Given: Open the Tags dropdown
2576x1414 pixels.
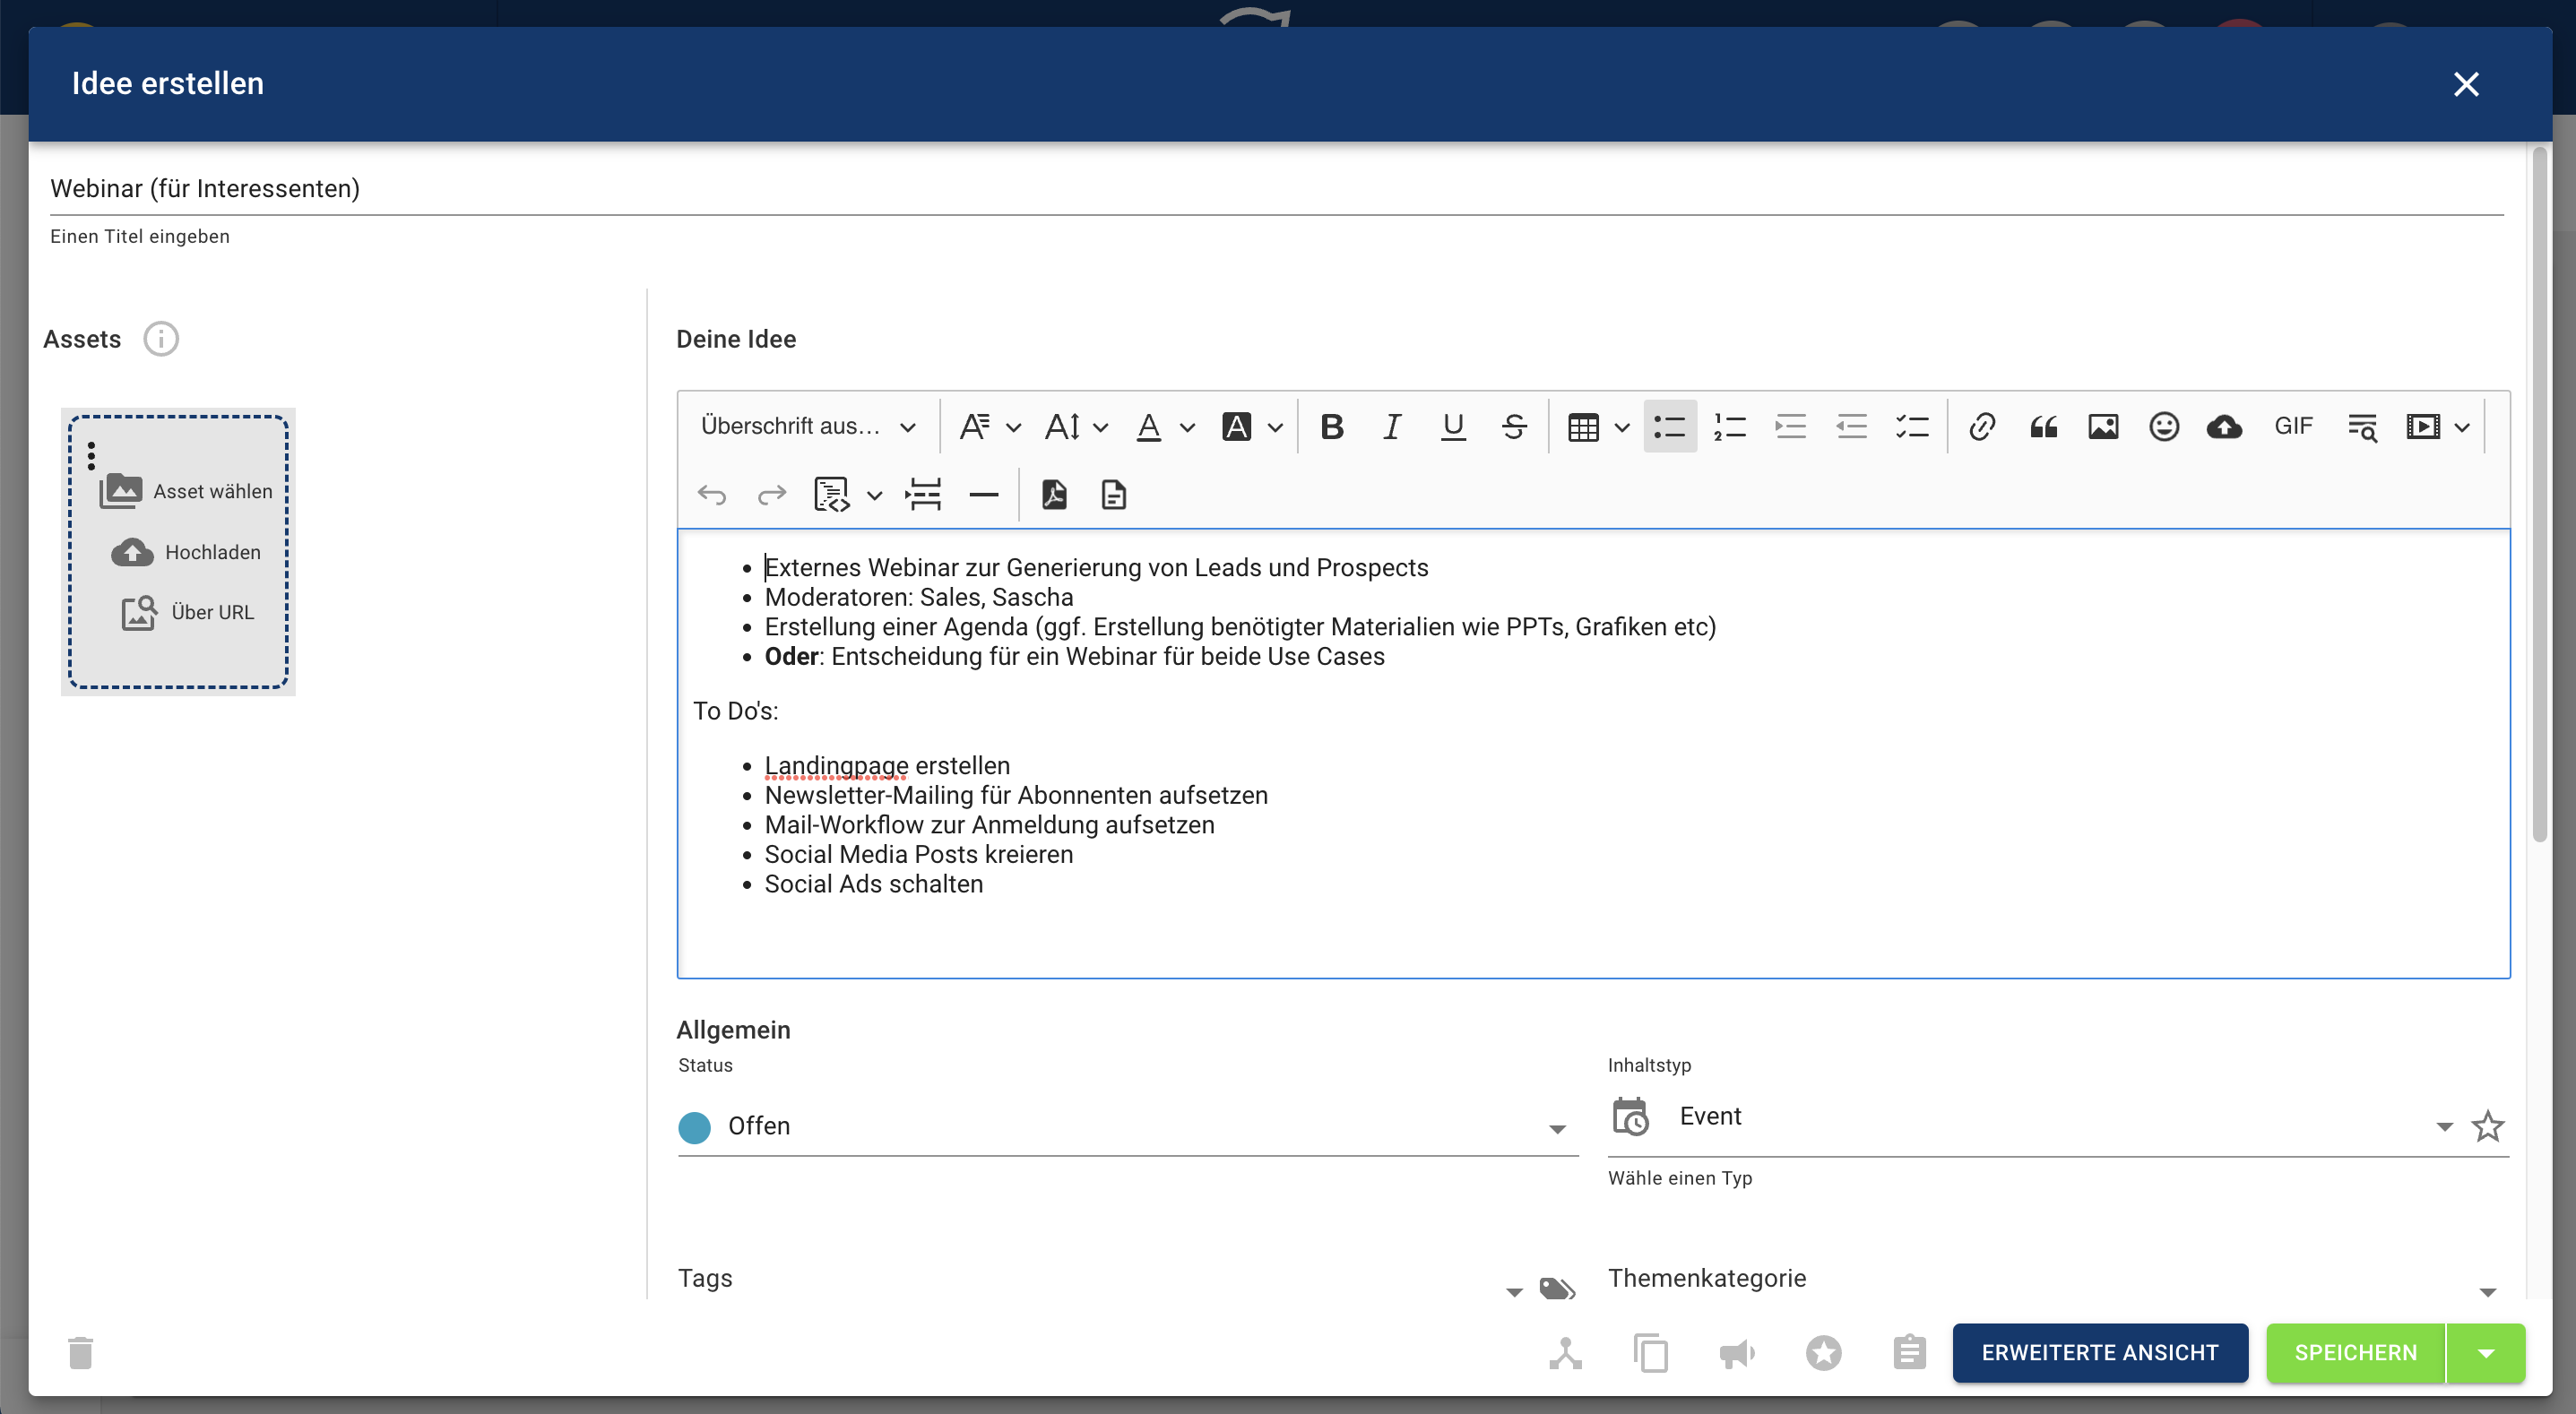Looking at the screenshot, I should 1100,1280.
